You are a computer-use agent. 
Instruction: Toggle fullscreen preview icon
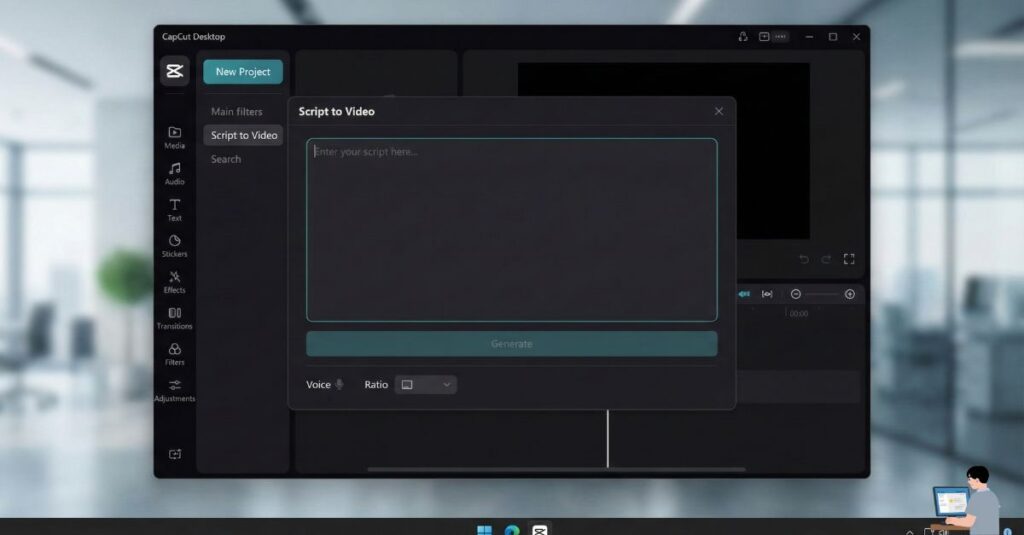[849, 259]
